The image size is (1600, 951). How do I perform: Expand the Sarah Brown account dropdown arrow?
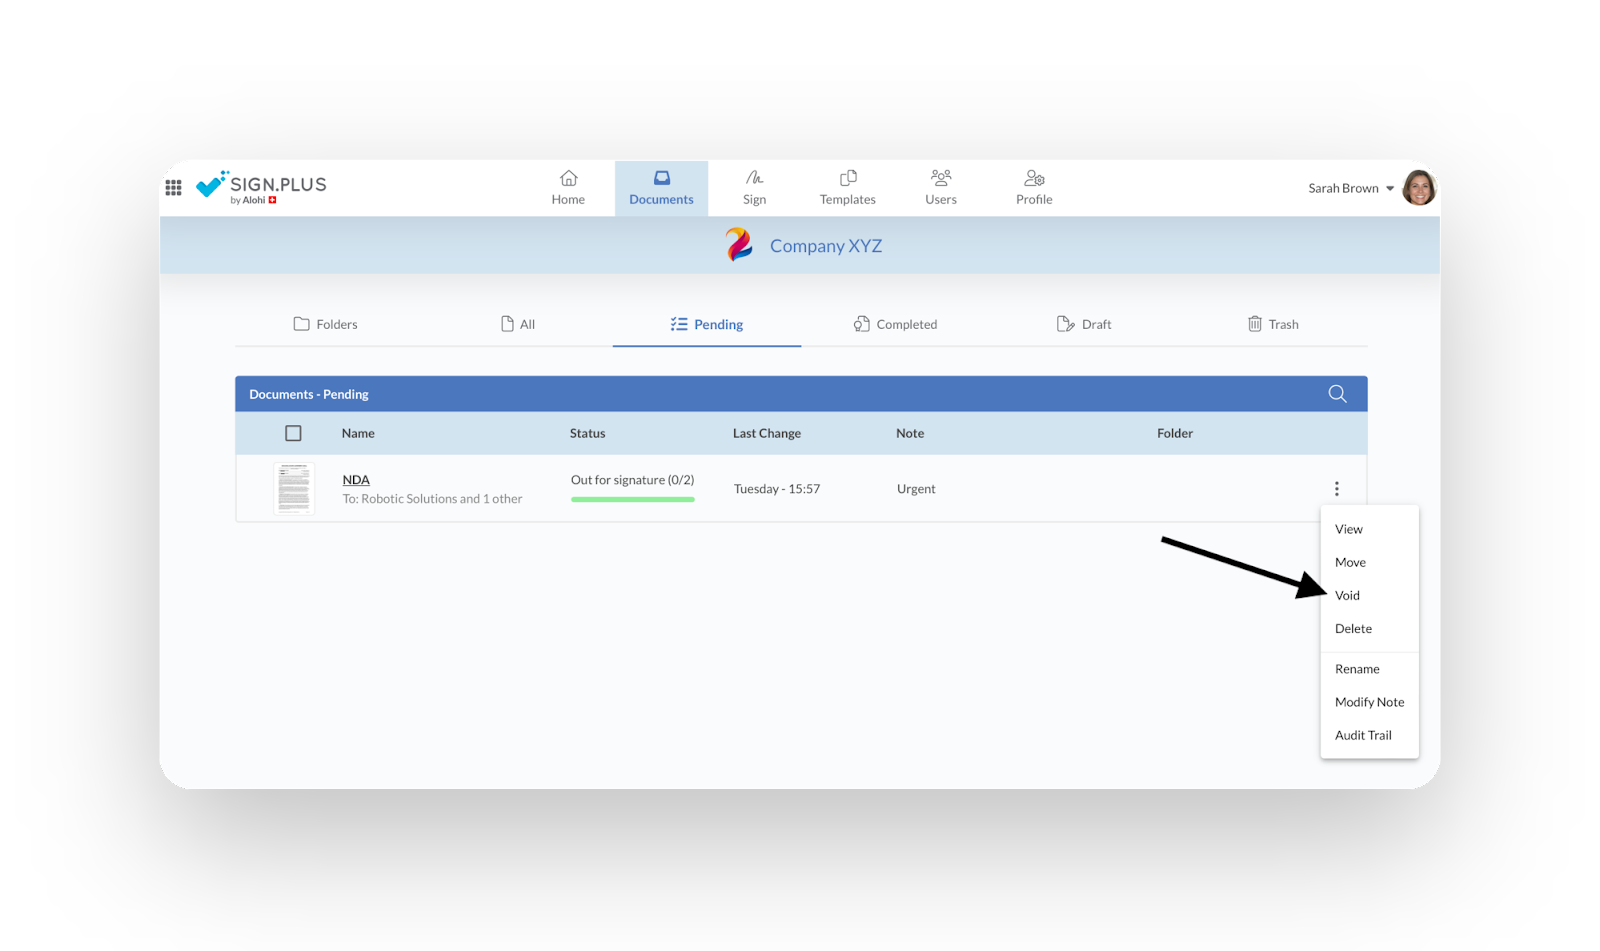tap(1390, 188)
